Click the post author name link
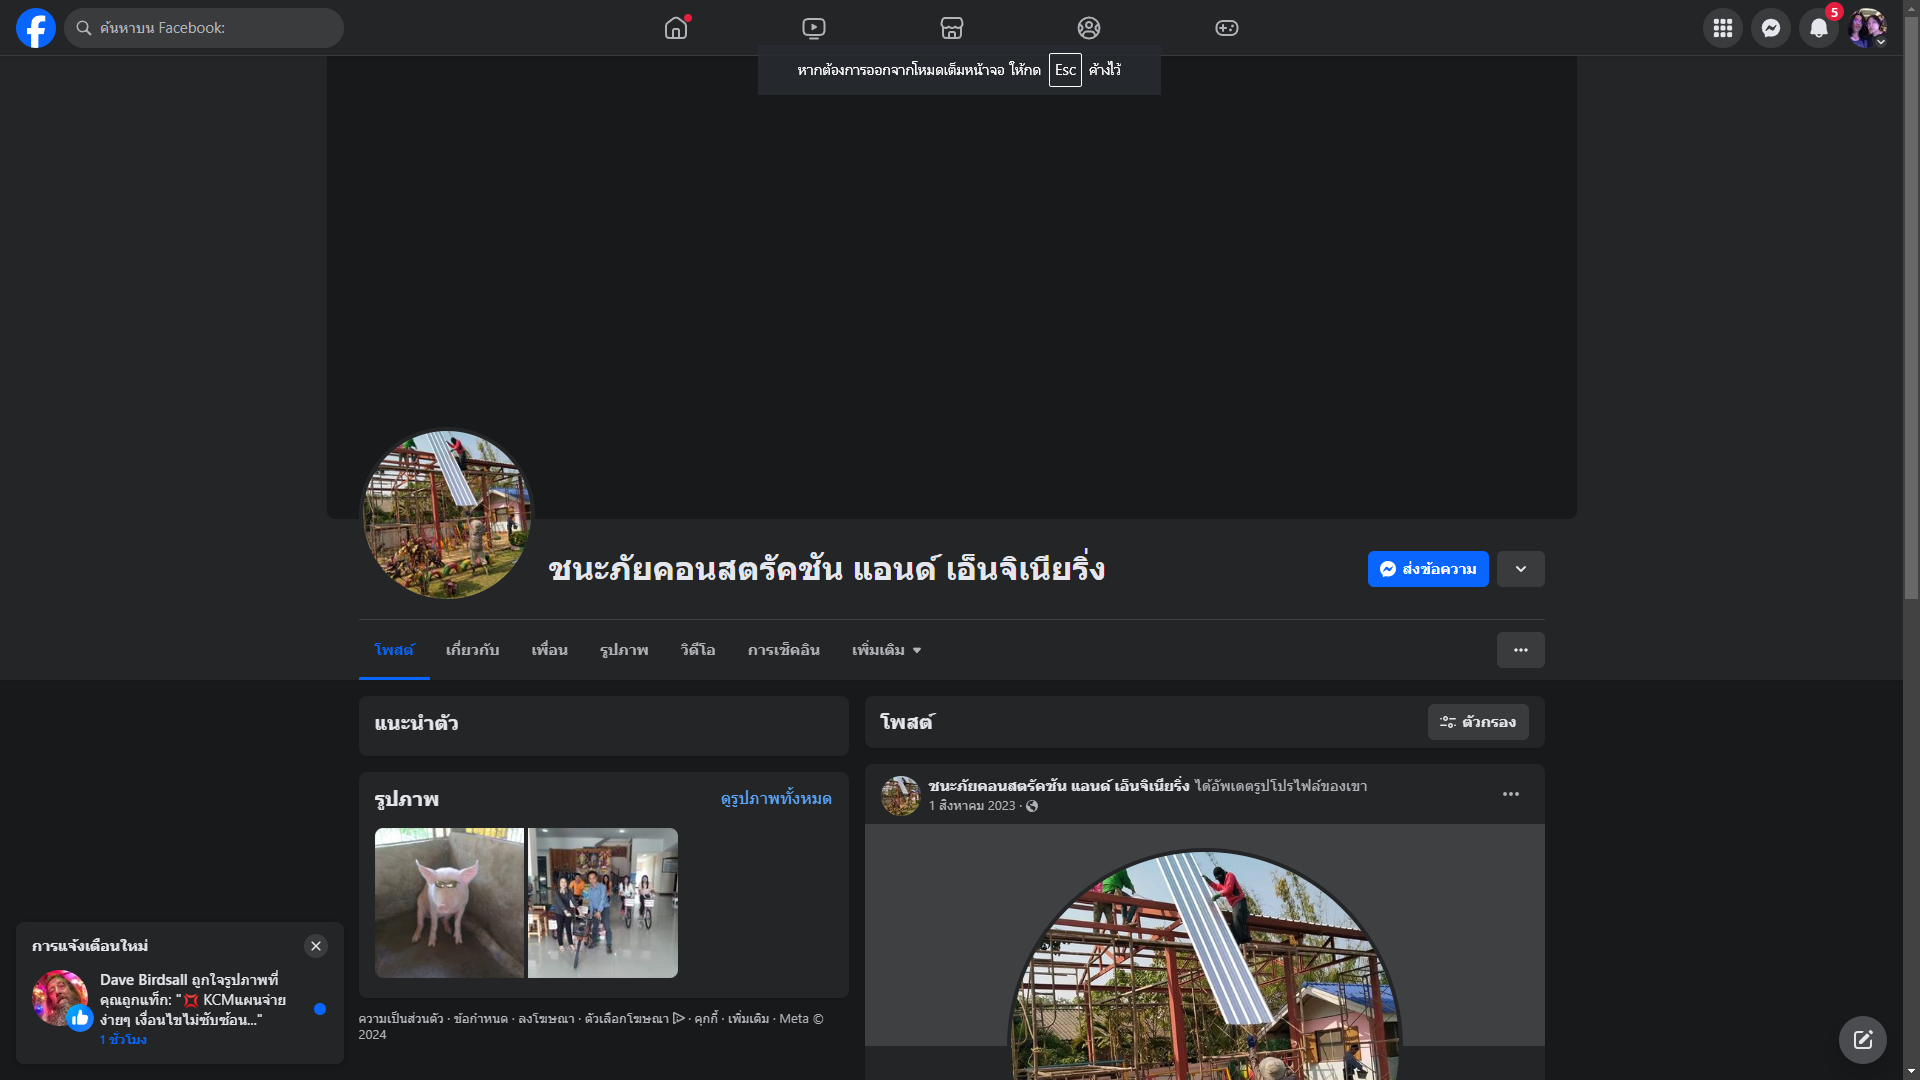 pos(1059,786)
